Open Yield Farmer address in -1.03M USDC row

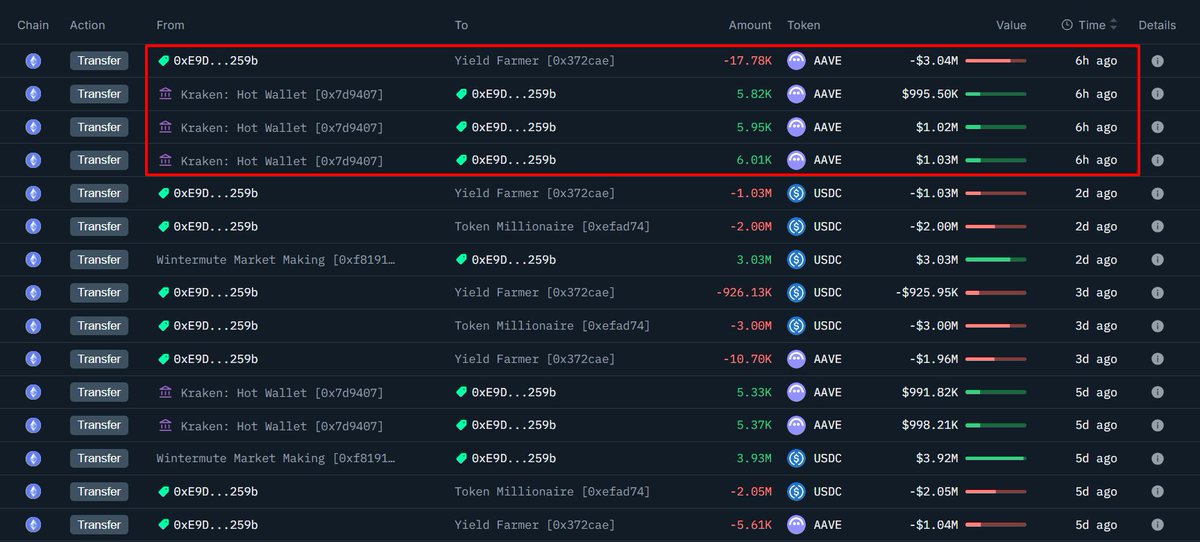[x=534, y=193]
